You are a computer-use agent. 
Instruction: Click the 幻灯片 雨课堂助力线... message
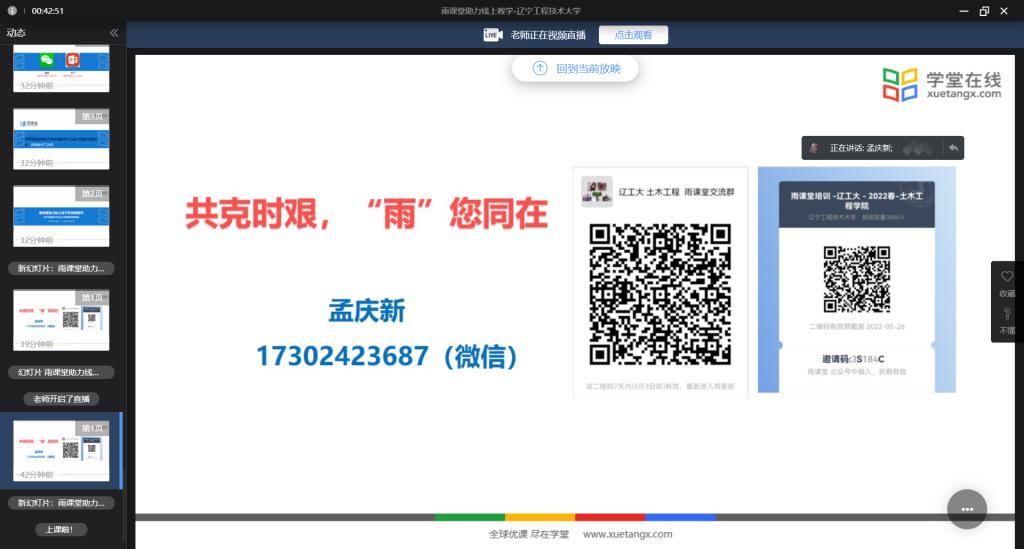[x=61, y=372]
